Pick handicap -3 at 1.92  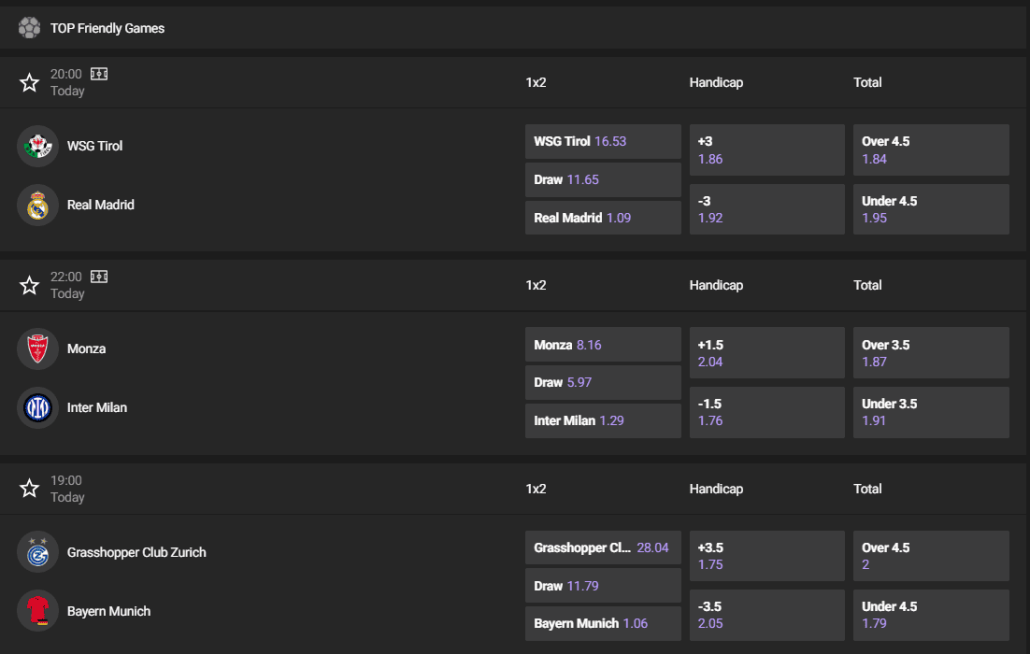[x=767, y=209]
